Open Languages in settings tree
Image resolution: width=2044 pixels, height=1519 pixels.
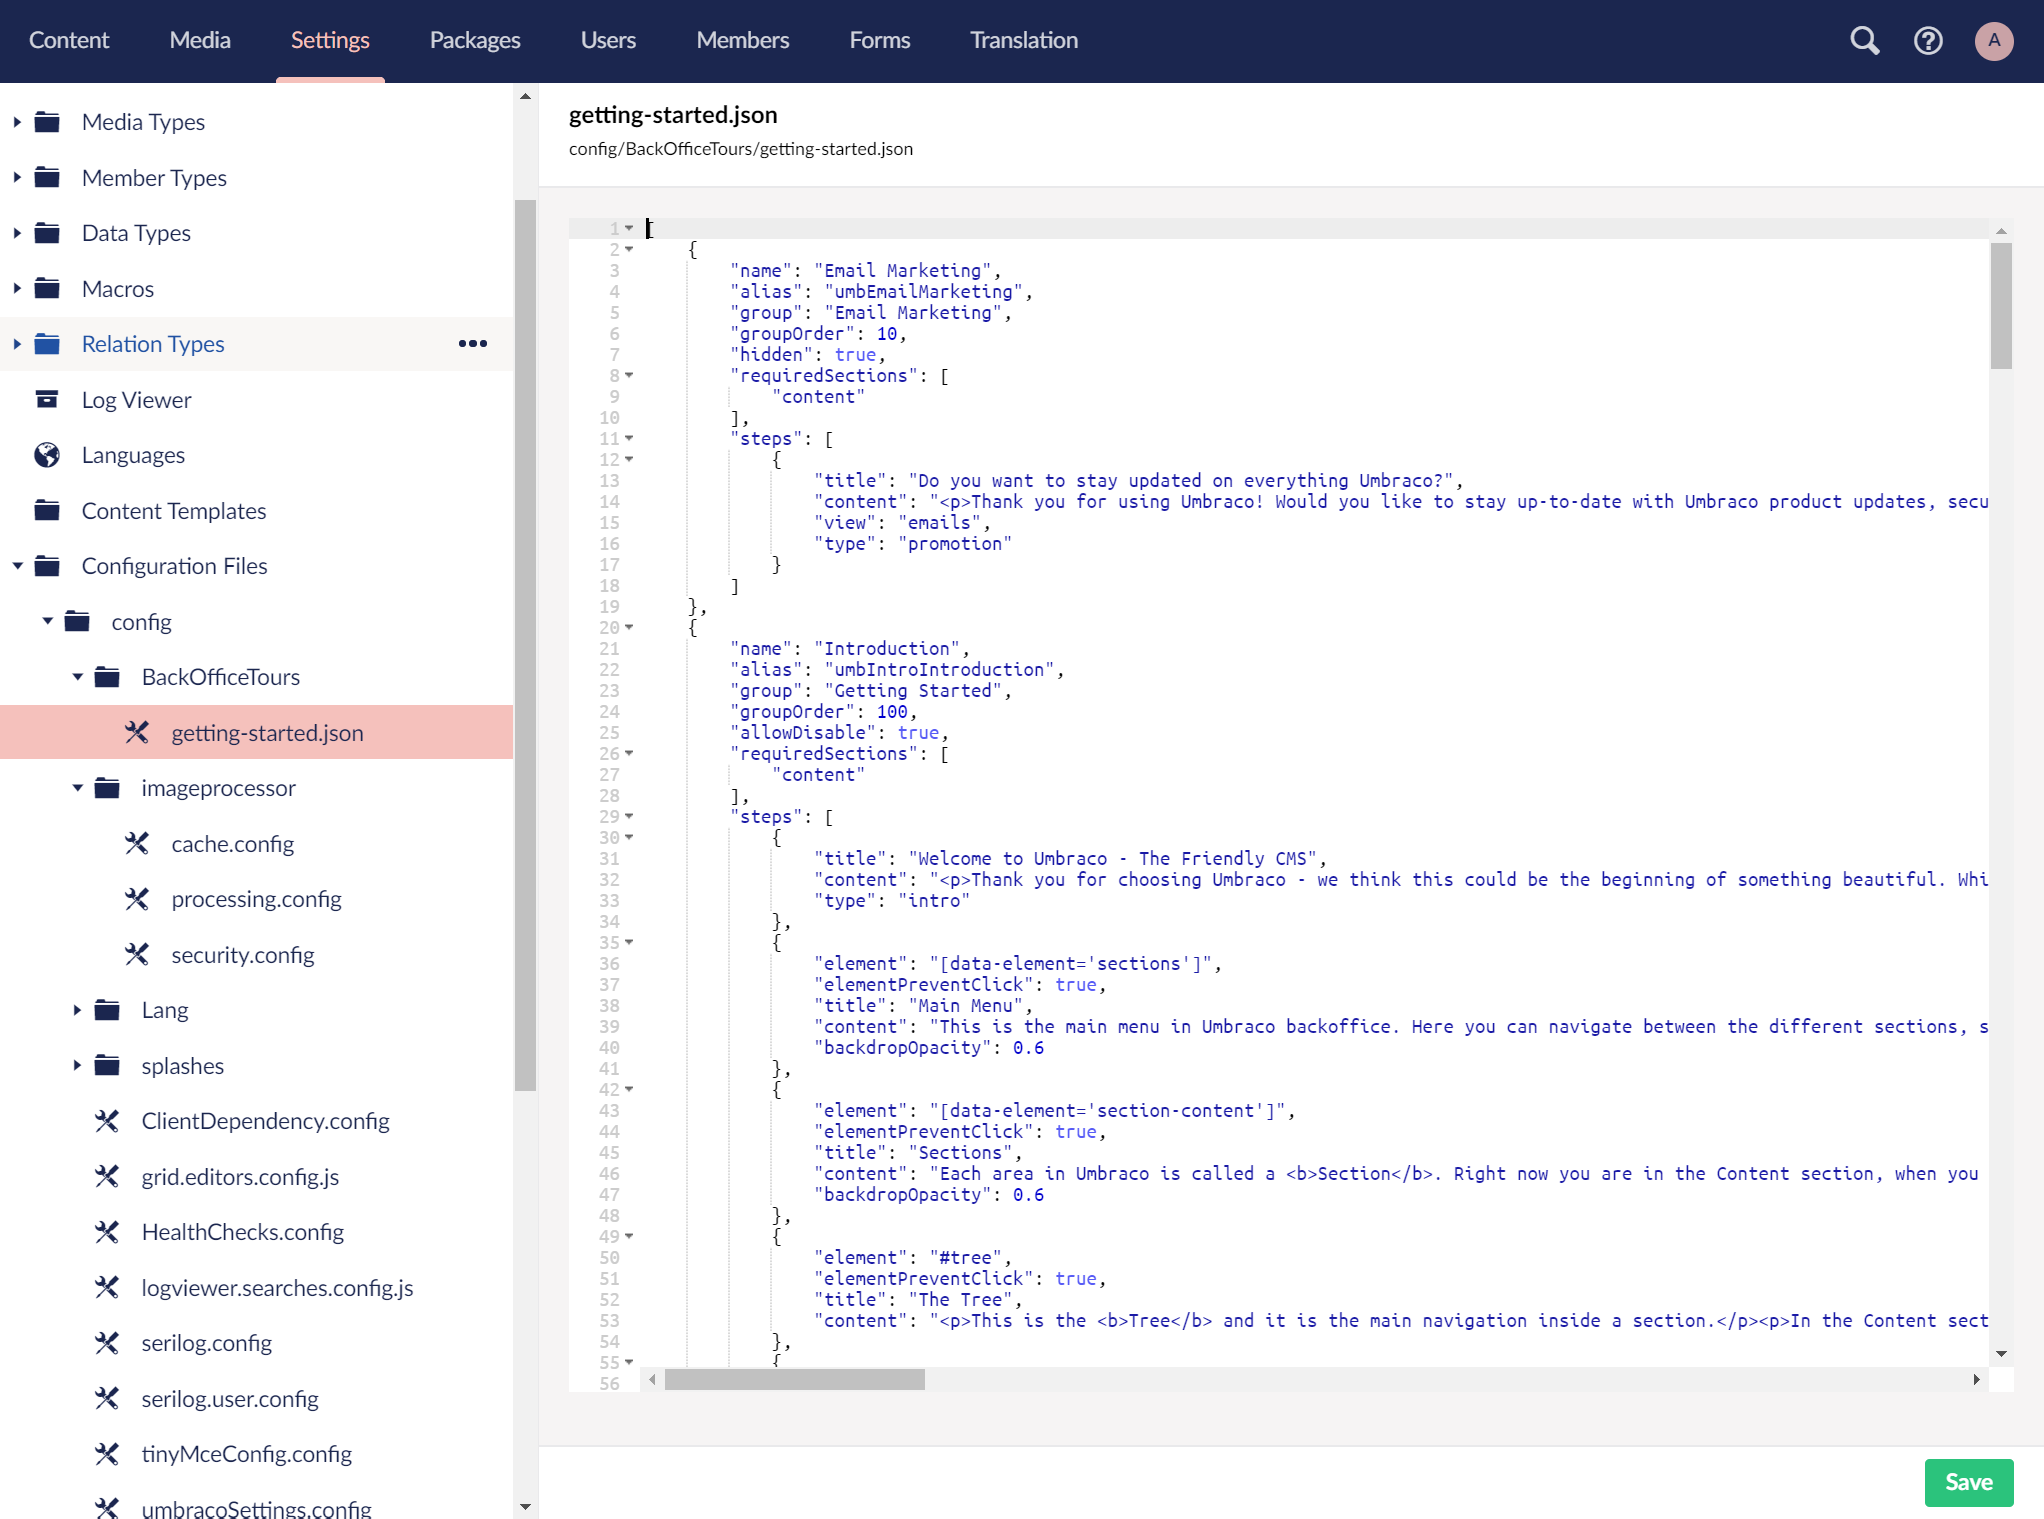[133, 455]
